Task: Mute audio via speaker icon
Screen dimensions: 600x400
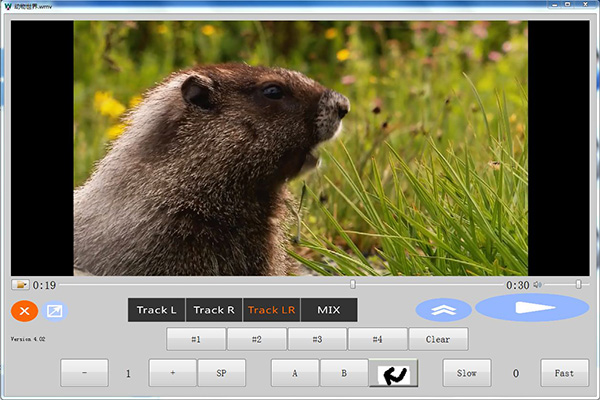Action: click(538, 284)
